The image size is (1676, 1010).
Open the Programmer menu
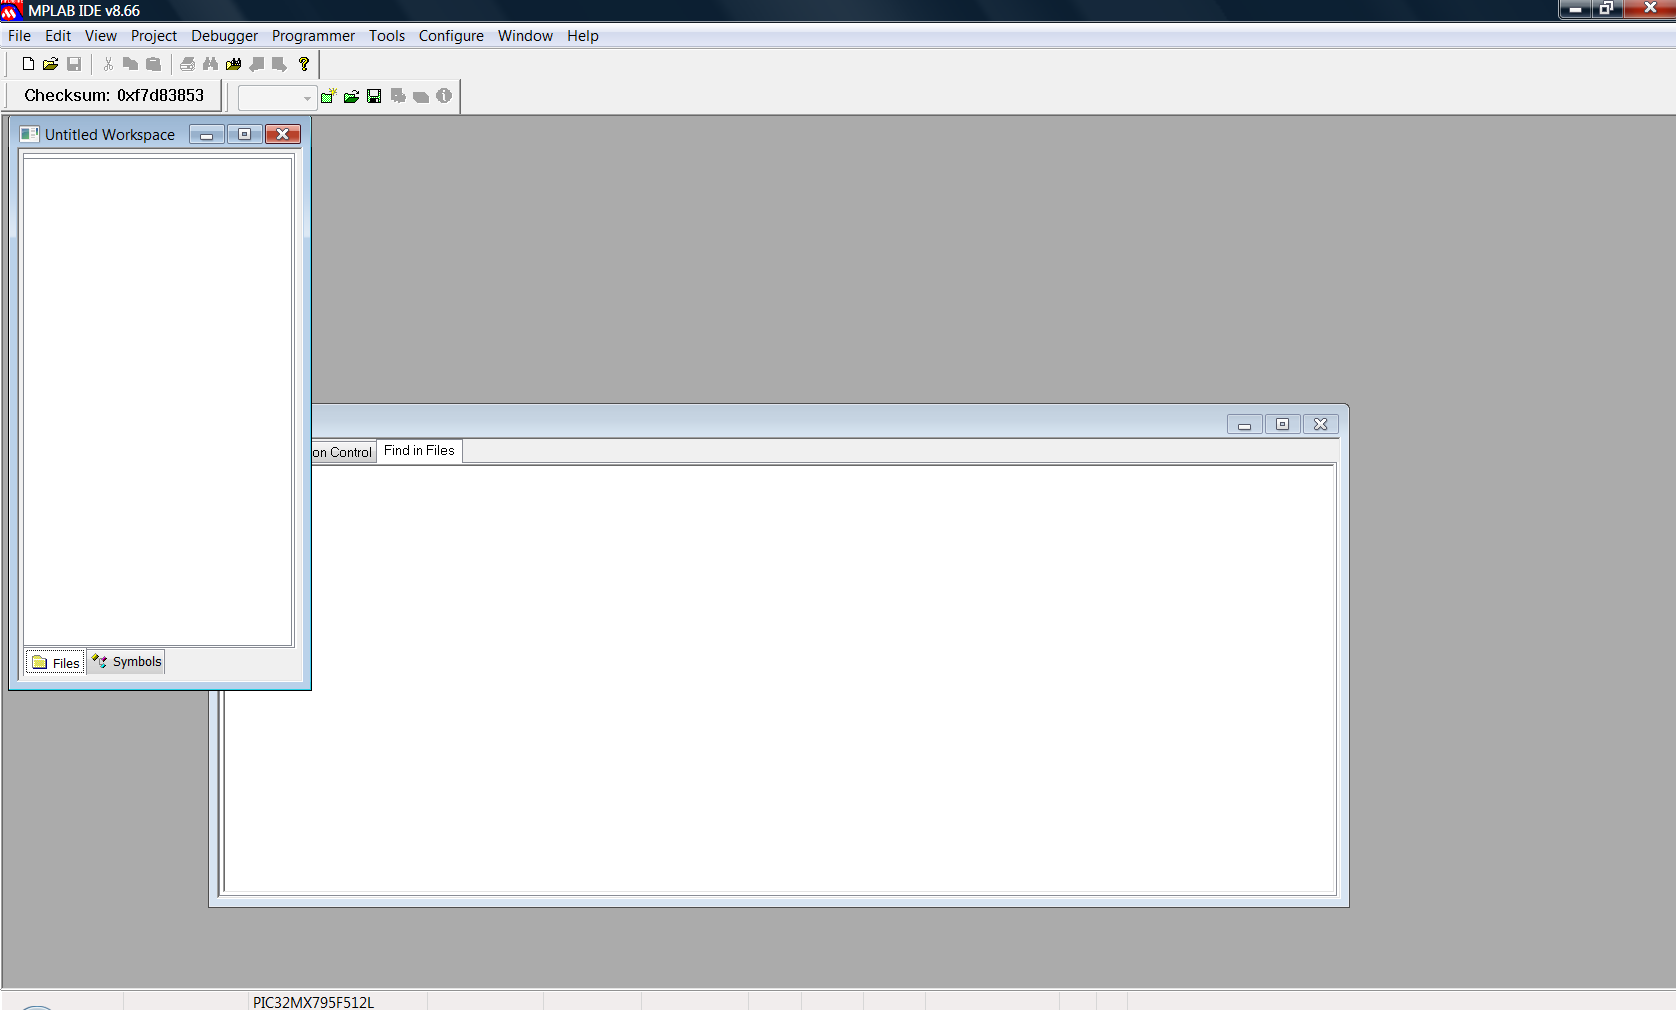point(313,36)
